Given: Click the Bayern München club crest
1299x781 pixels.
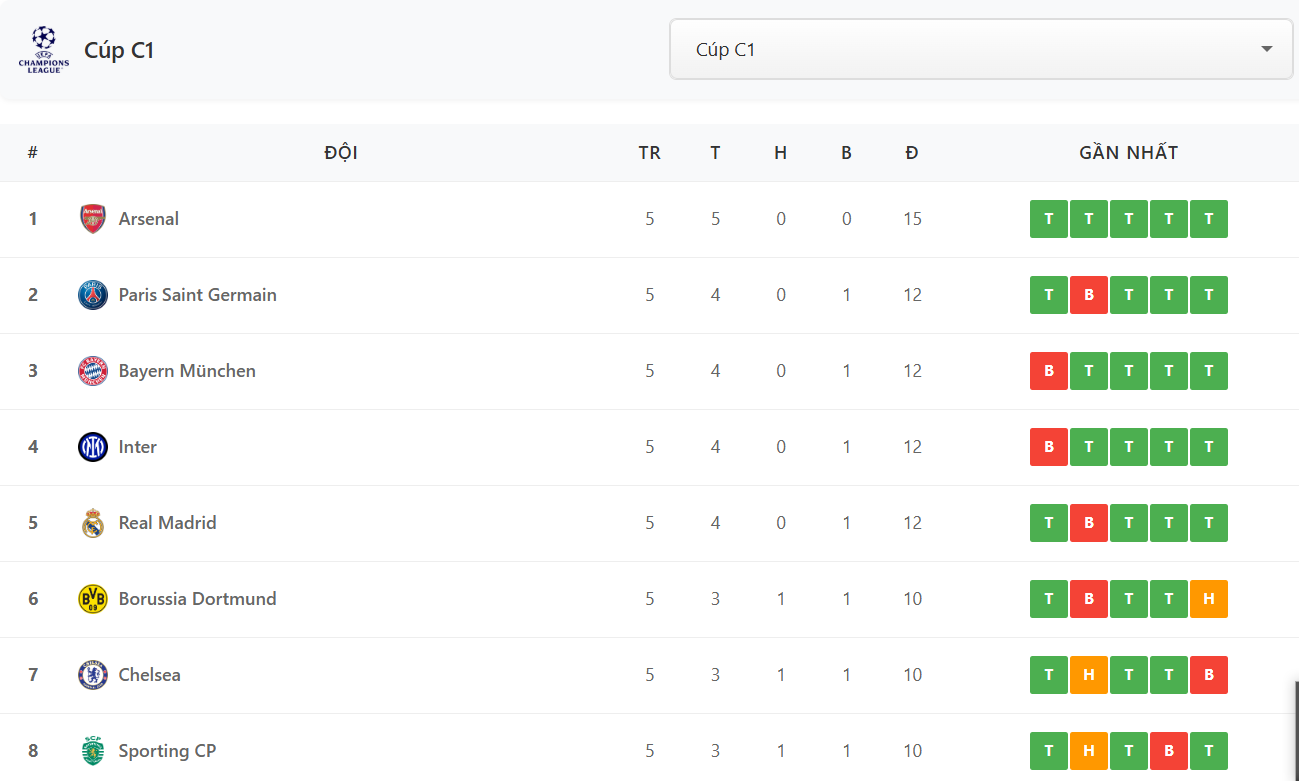Looking at the screenshot, I should (x=93, y=371).
